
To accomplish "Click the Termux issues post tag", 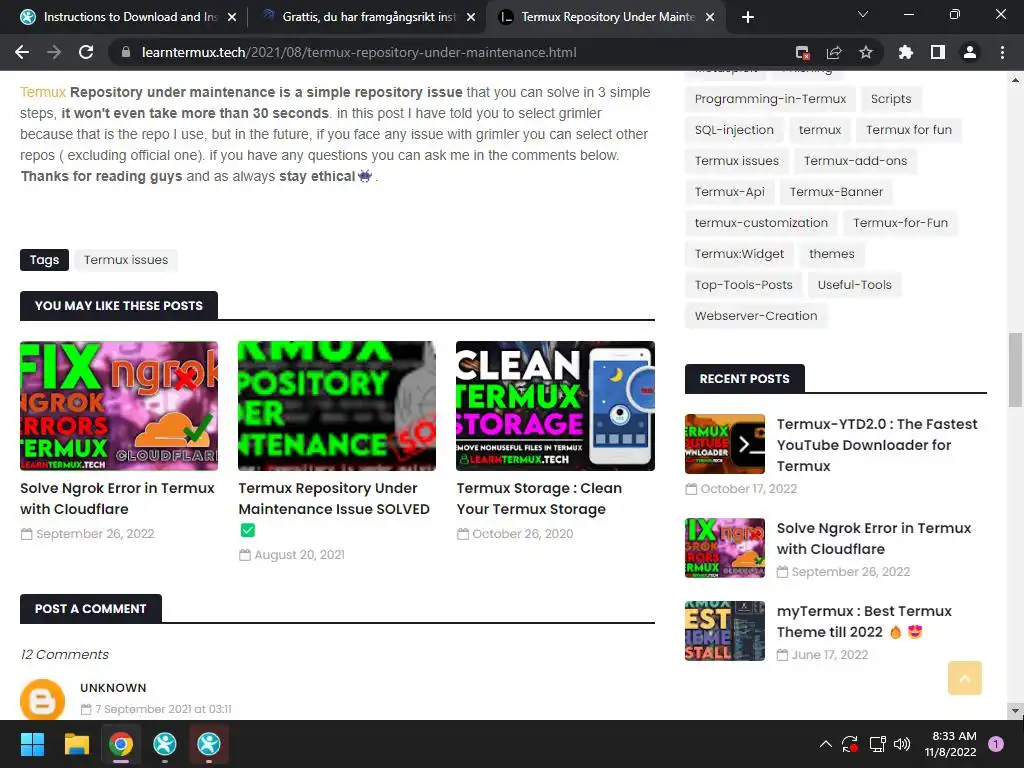I will point(126,260).
